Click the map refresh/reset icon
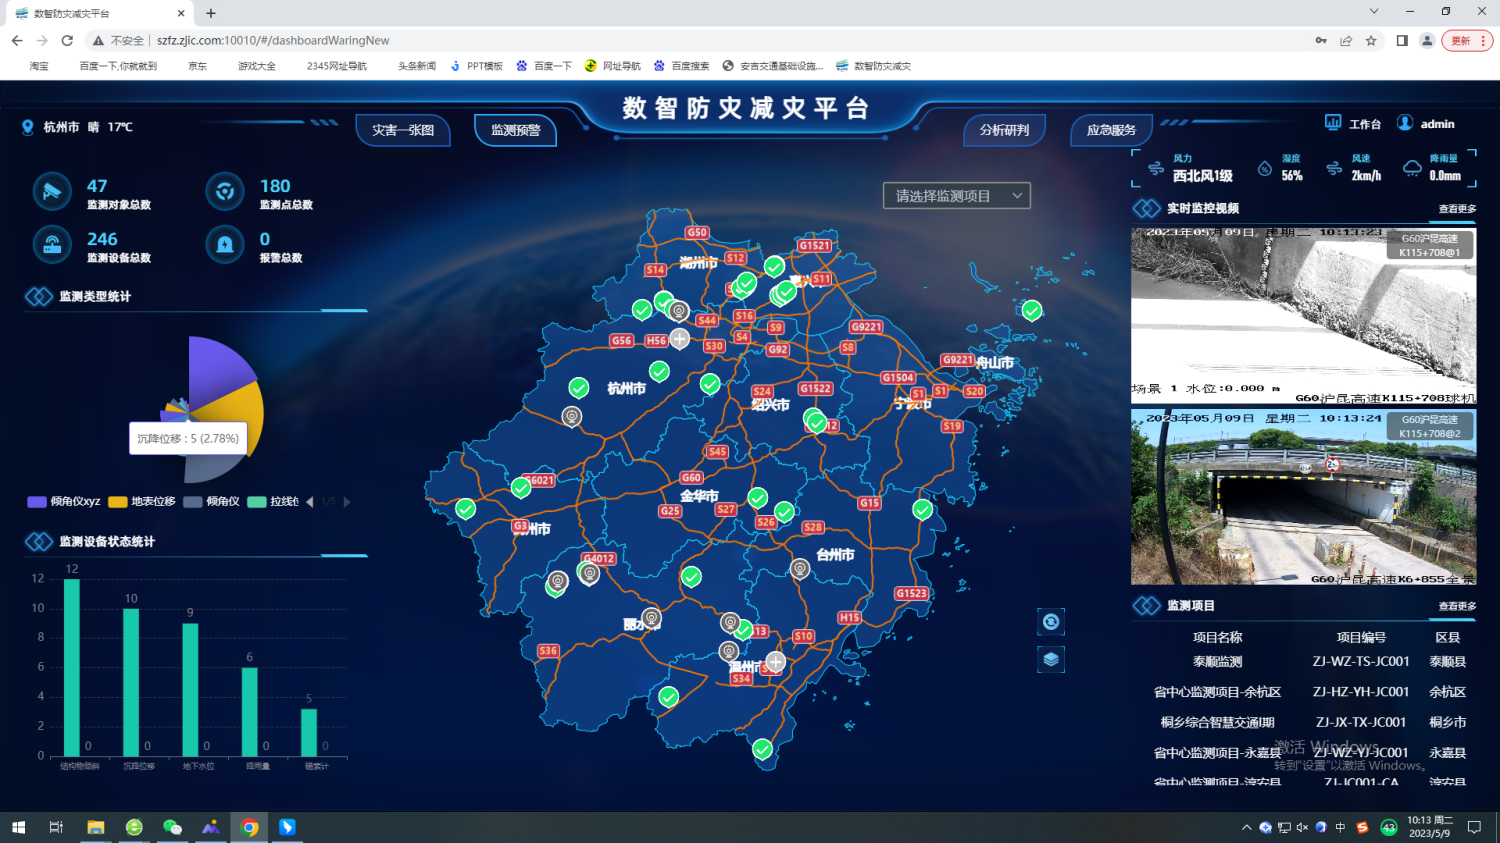Screen dimensions: 1500x843 coord(1050,622)
